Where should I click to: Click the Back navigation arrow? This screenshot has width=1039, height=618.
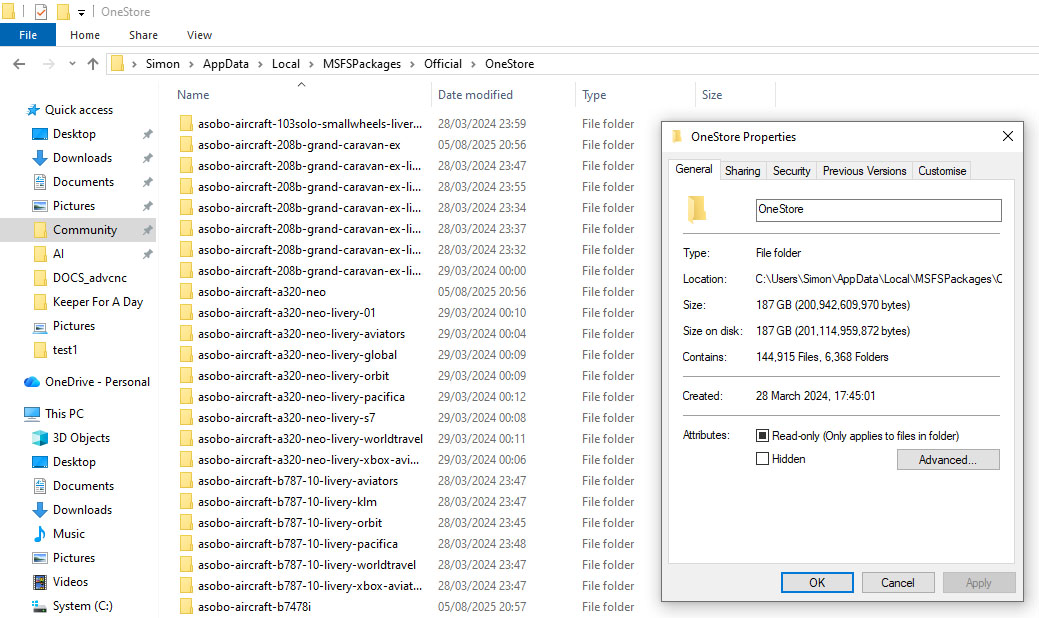tap(19, 64)
